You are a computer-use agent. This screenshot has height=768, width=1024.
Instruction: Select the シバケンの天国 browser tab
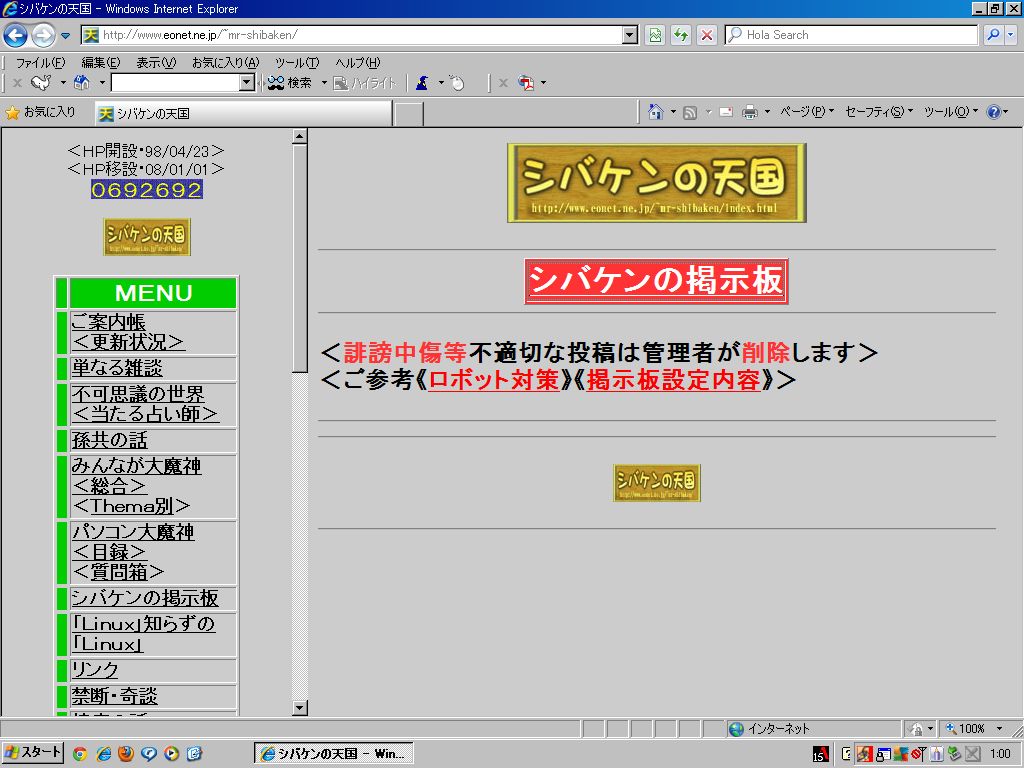[243, 114]
